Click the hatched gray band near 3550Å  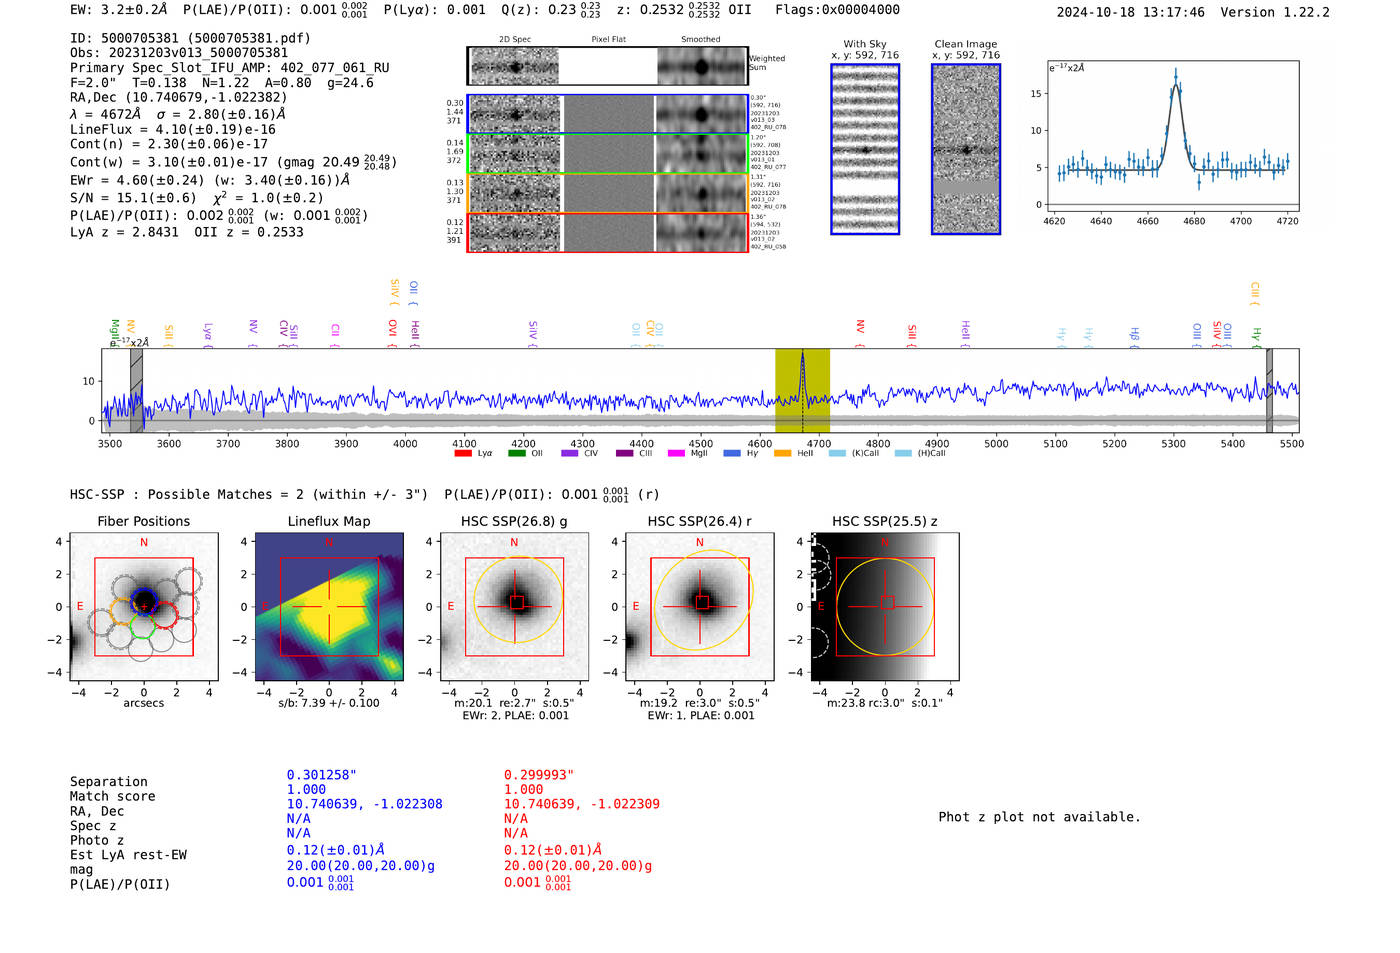pos(137,391)
